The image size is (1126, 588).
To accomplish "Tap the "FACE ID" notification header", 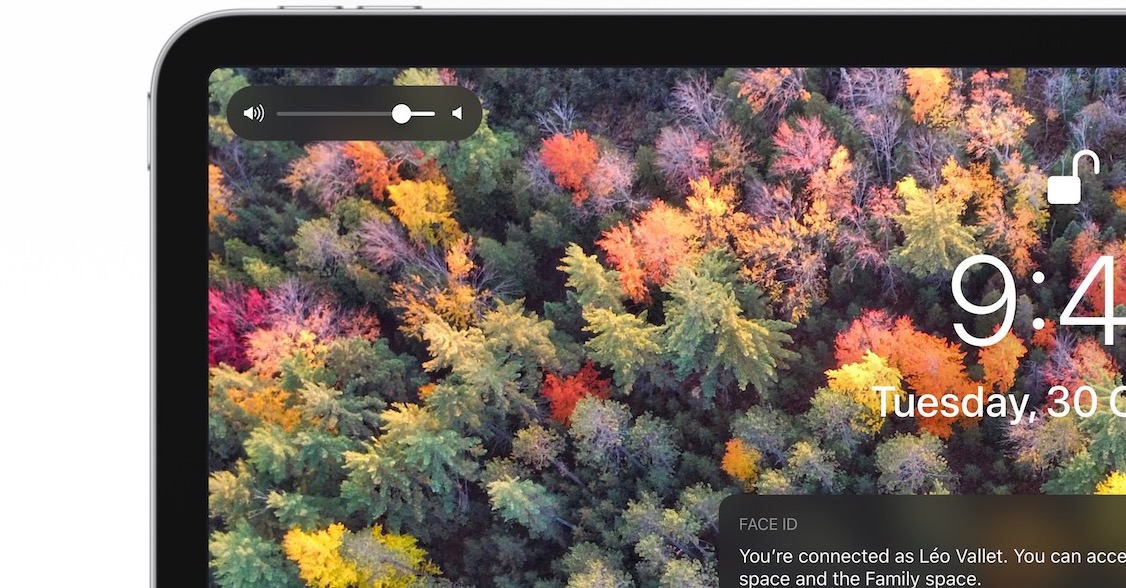I will tap(768, 525).
